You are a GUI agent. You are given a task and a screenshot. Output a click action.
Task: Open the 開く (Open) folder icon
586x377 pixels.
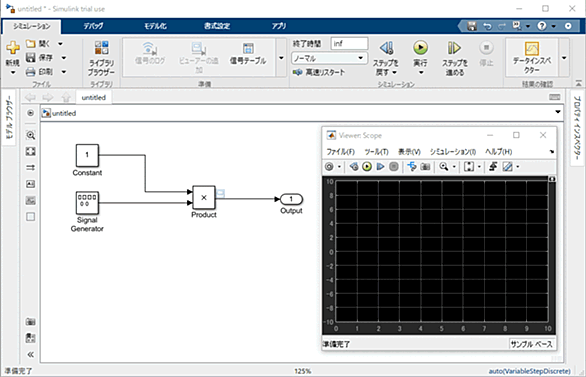31,44
